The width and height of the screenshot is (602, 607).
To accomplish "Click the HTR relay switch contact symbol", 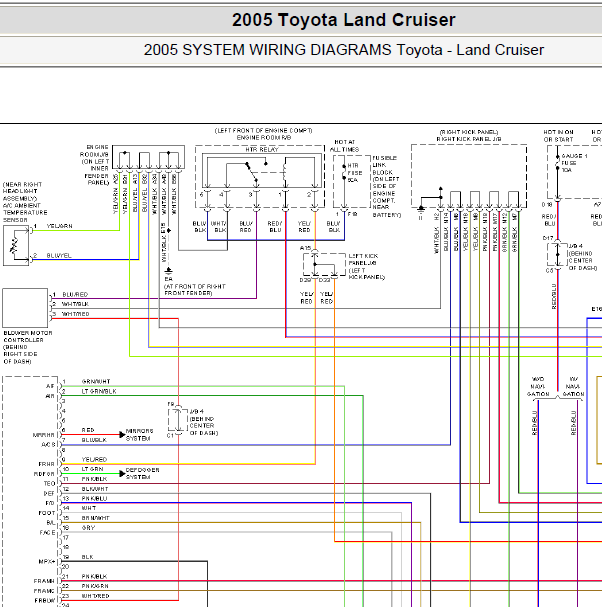I will coord(252,172).
